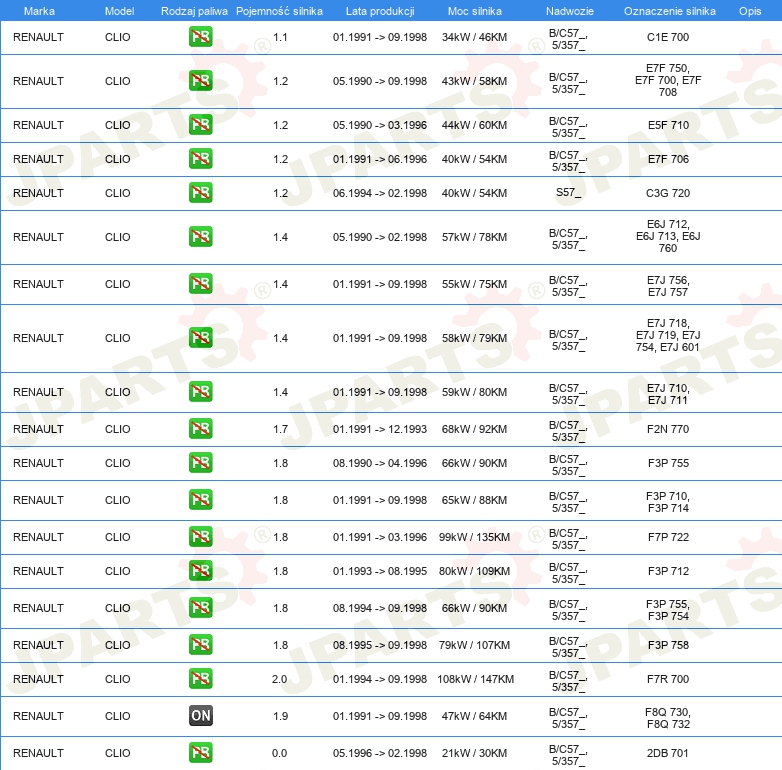This screenshot has width=782, height=770.
Task: Click petrol fuel icon in E5F 710 row
Action: [200, 125]
